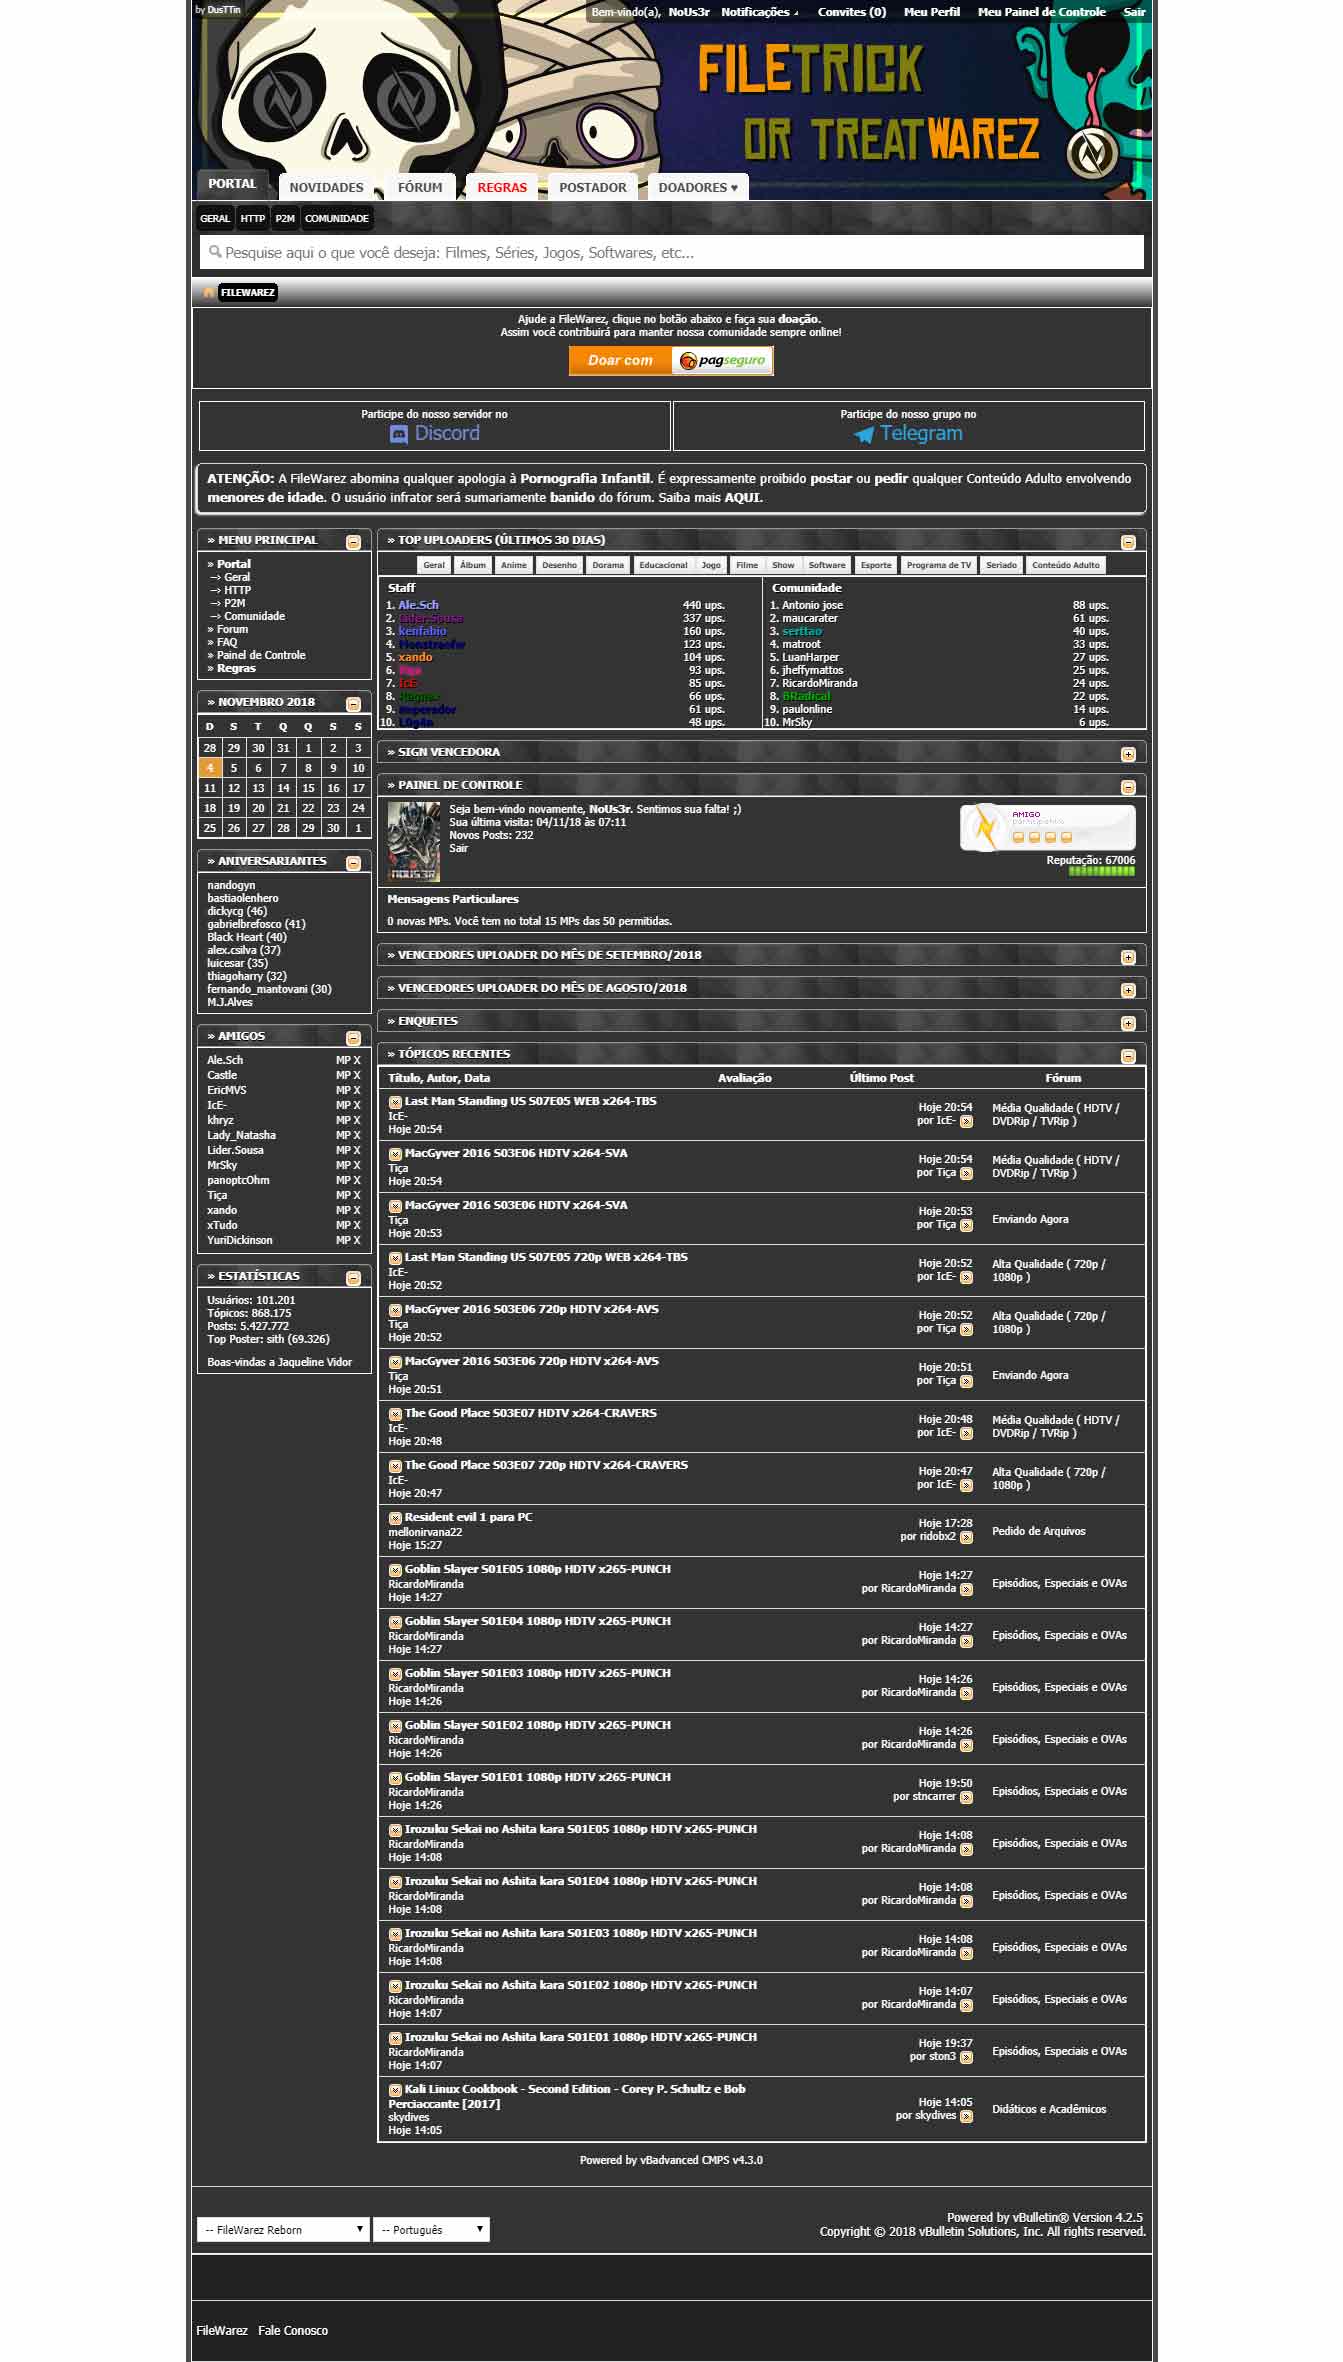Open the Regras tab
The width and height of the screenshot is (1343, 2362).
[502, 187]
